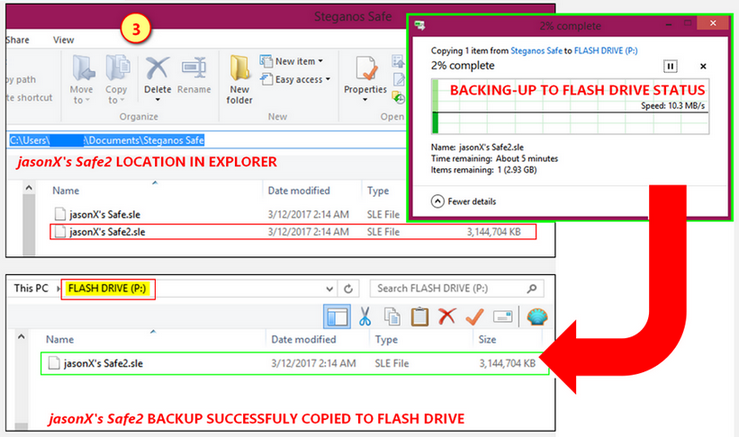The height and width of the screenshot is (437, 739).
Task: Create a New folder from ribbon
Action: coord(239,79)
